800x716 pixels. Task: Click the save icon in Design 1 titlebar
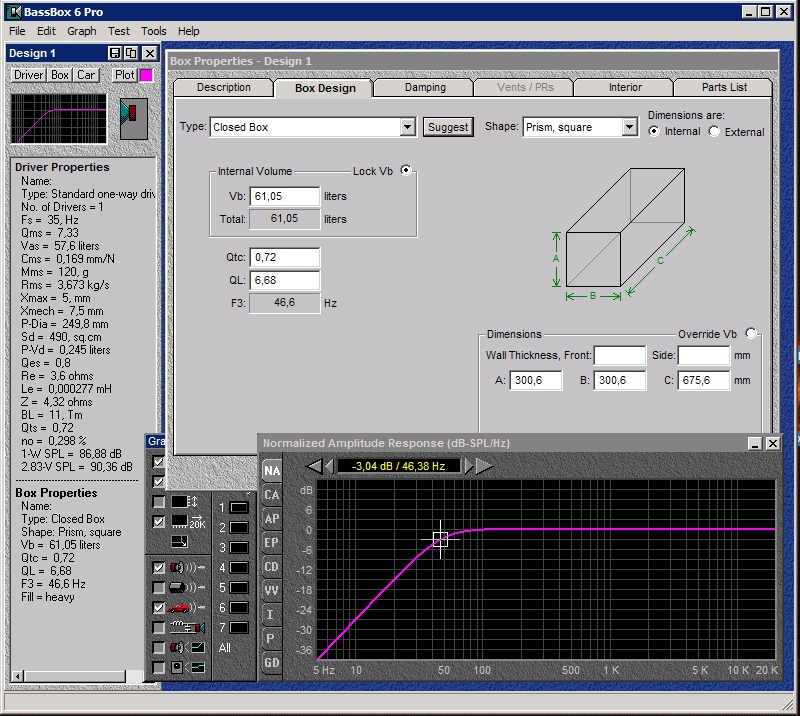pyautogui.click(x=115, y=53)
